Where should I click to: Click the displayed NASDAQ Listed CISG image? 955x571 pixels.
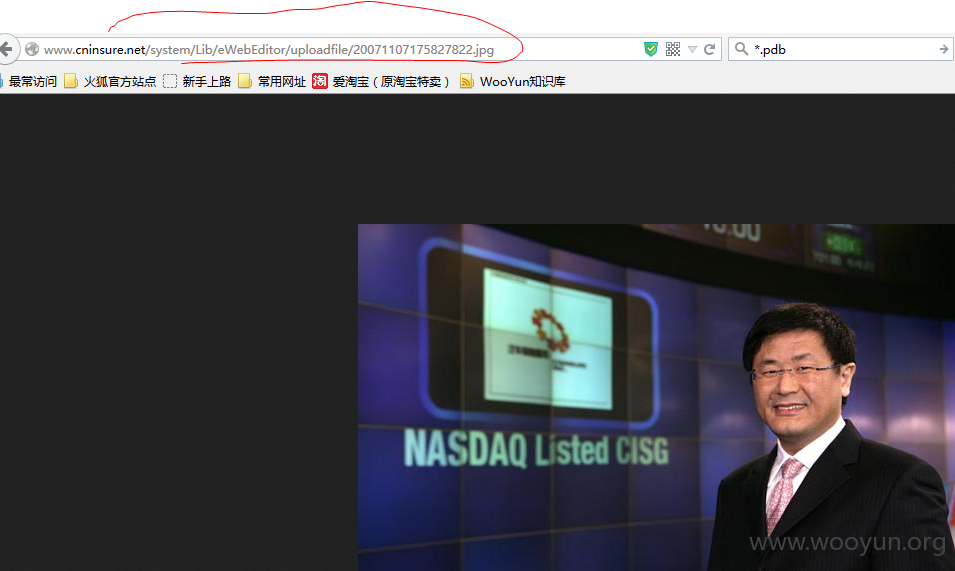coord(656,398)
